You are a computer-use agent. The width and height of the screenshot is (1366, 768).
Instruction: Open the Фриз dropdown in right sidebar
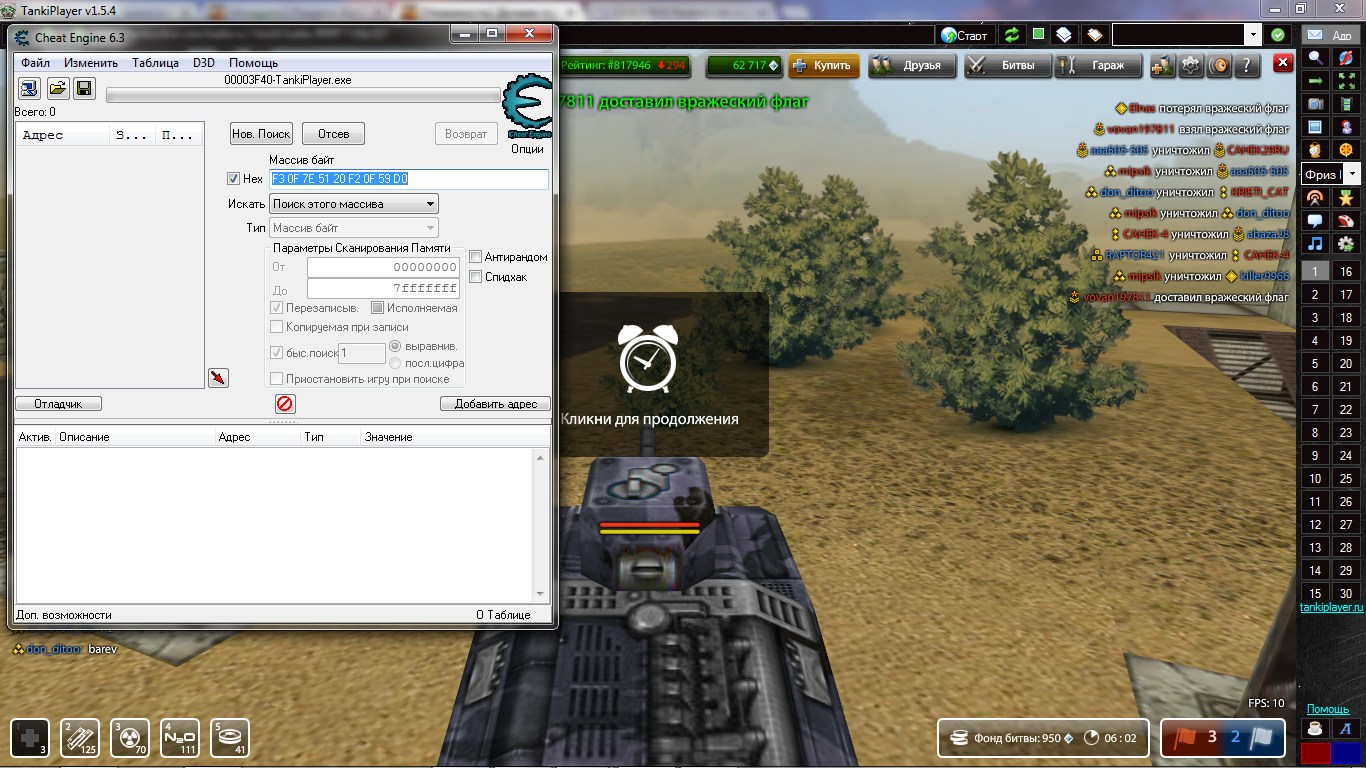click(1353, 174)
